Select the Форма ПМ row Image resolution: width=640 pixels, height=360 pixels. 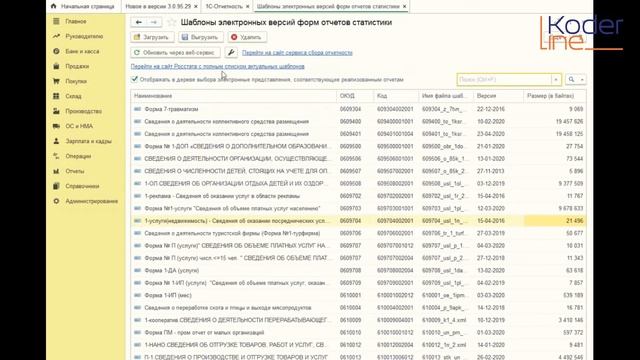pyautogui.click(x=358, y=333)
